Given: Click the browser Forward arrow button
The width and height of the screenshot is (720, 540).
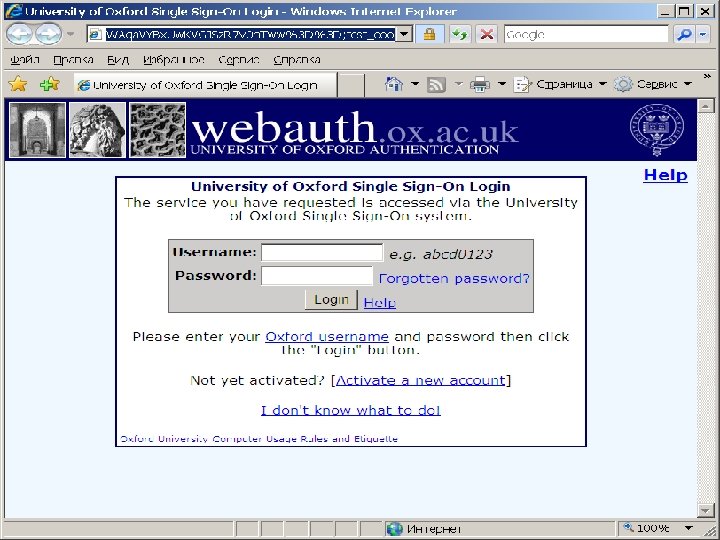Looking at the screenshot, I should coord(49,34).
